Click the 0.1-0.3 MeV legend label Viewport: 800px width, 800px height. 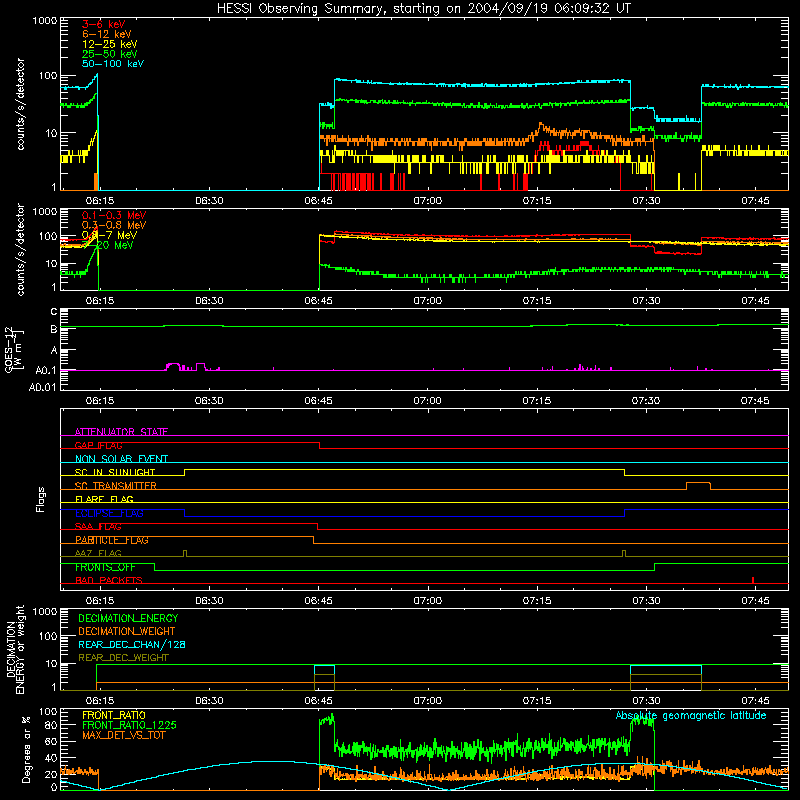[x=114, y=215]
